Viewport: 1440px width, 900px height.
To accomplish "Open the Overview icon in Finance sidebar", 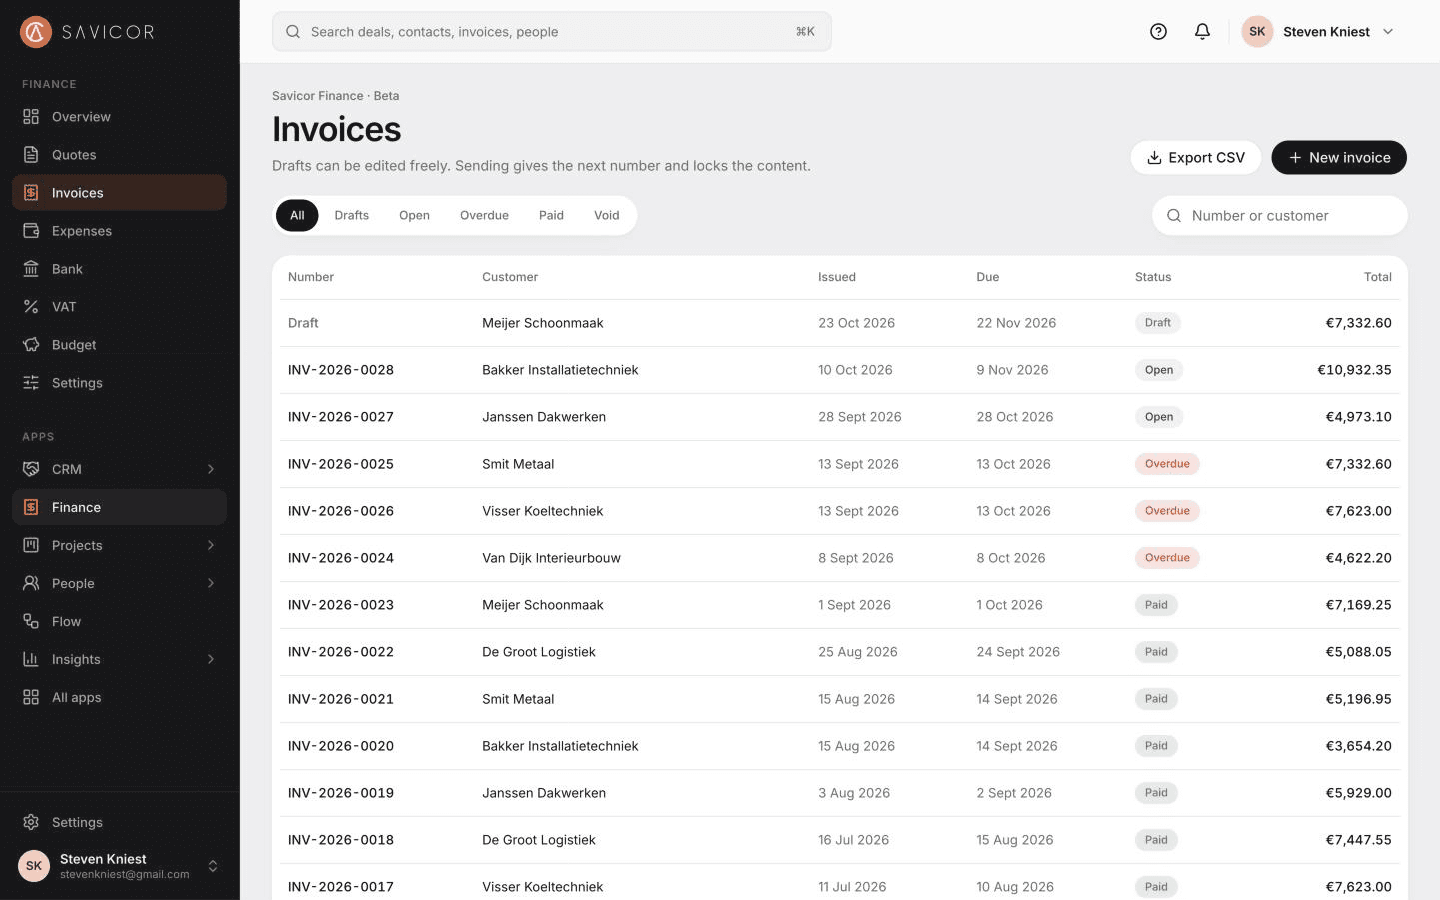I will (31, 117).
